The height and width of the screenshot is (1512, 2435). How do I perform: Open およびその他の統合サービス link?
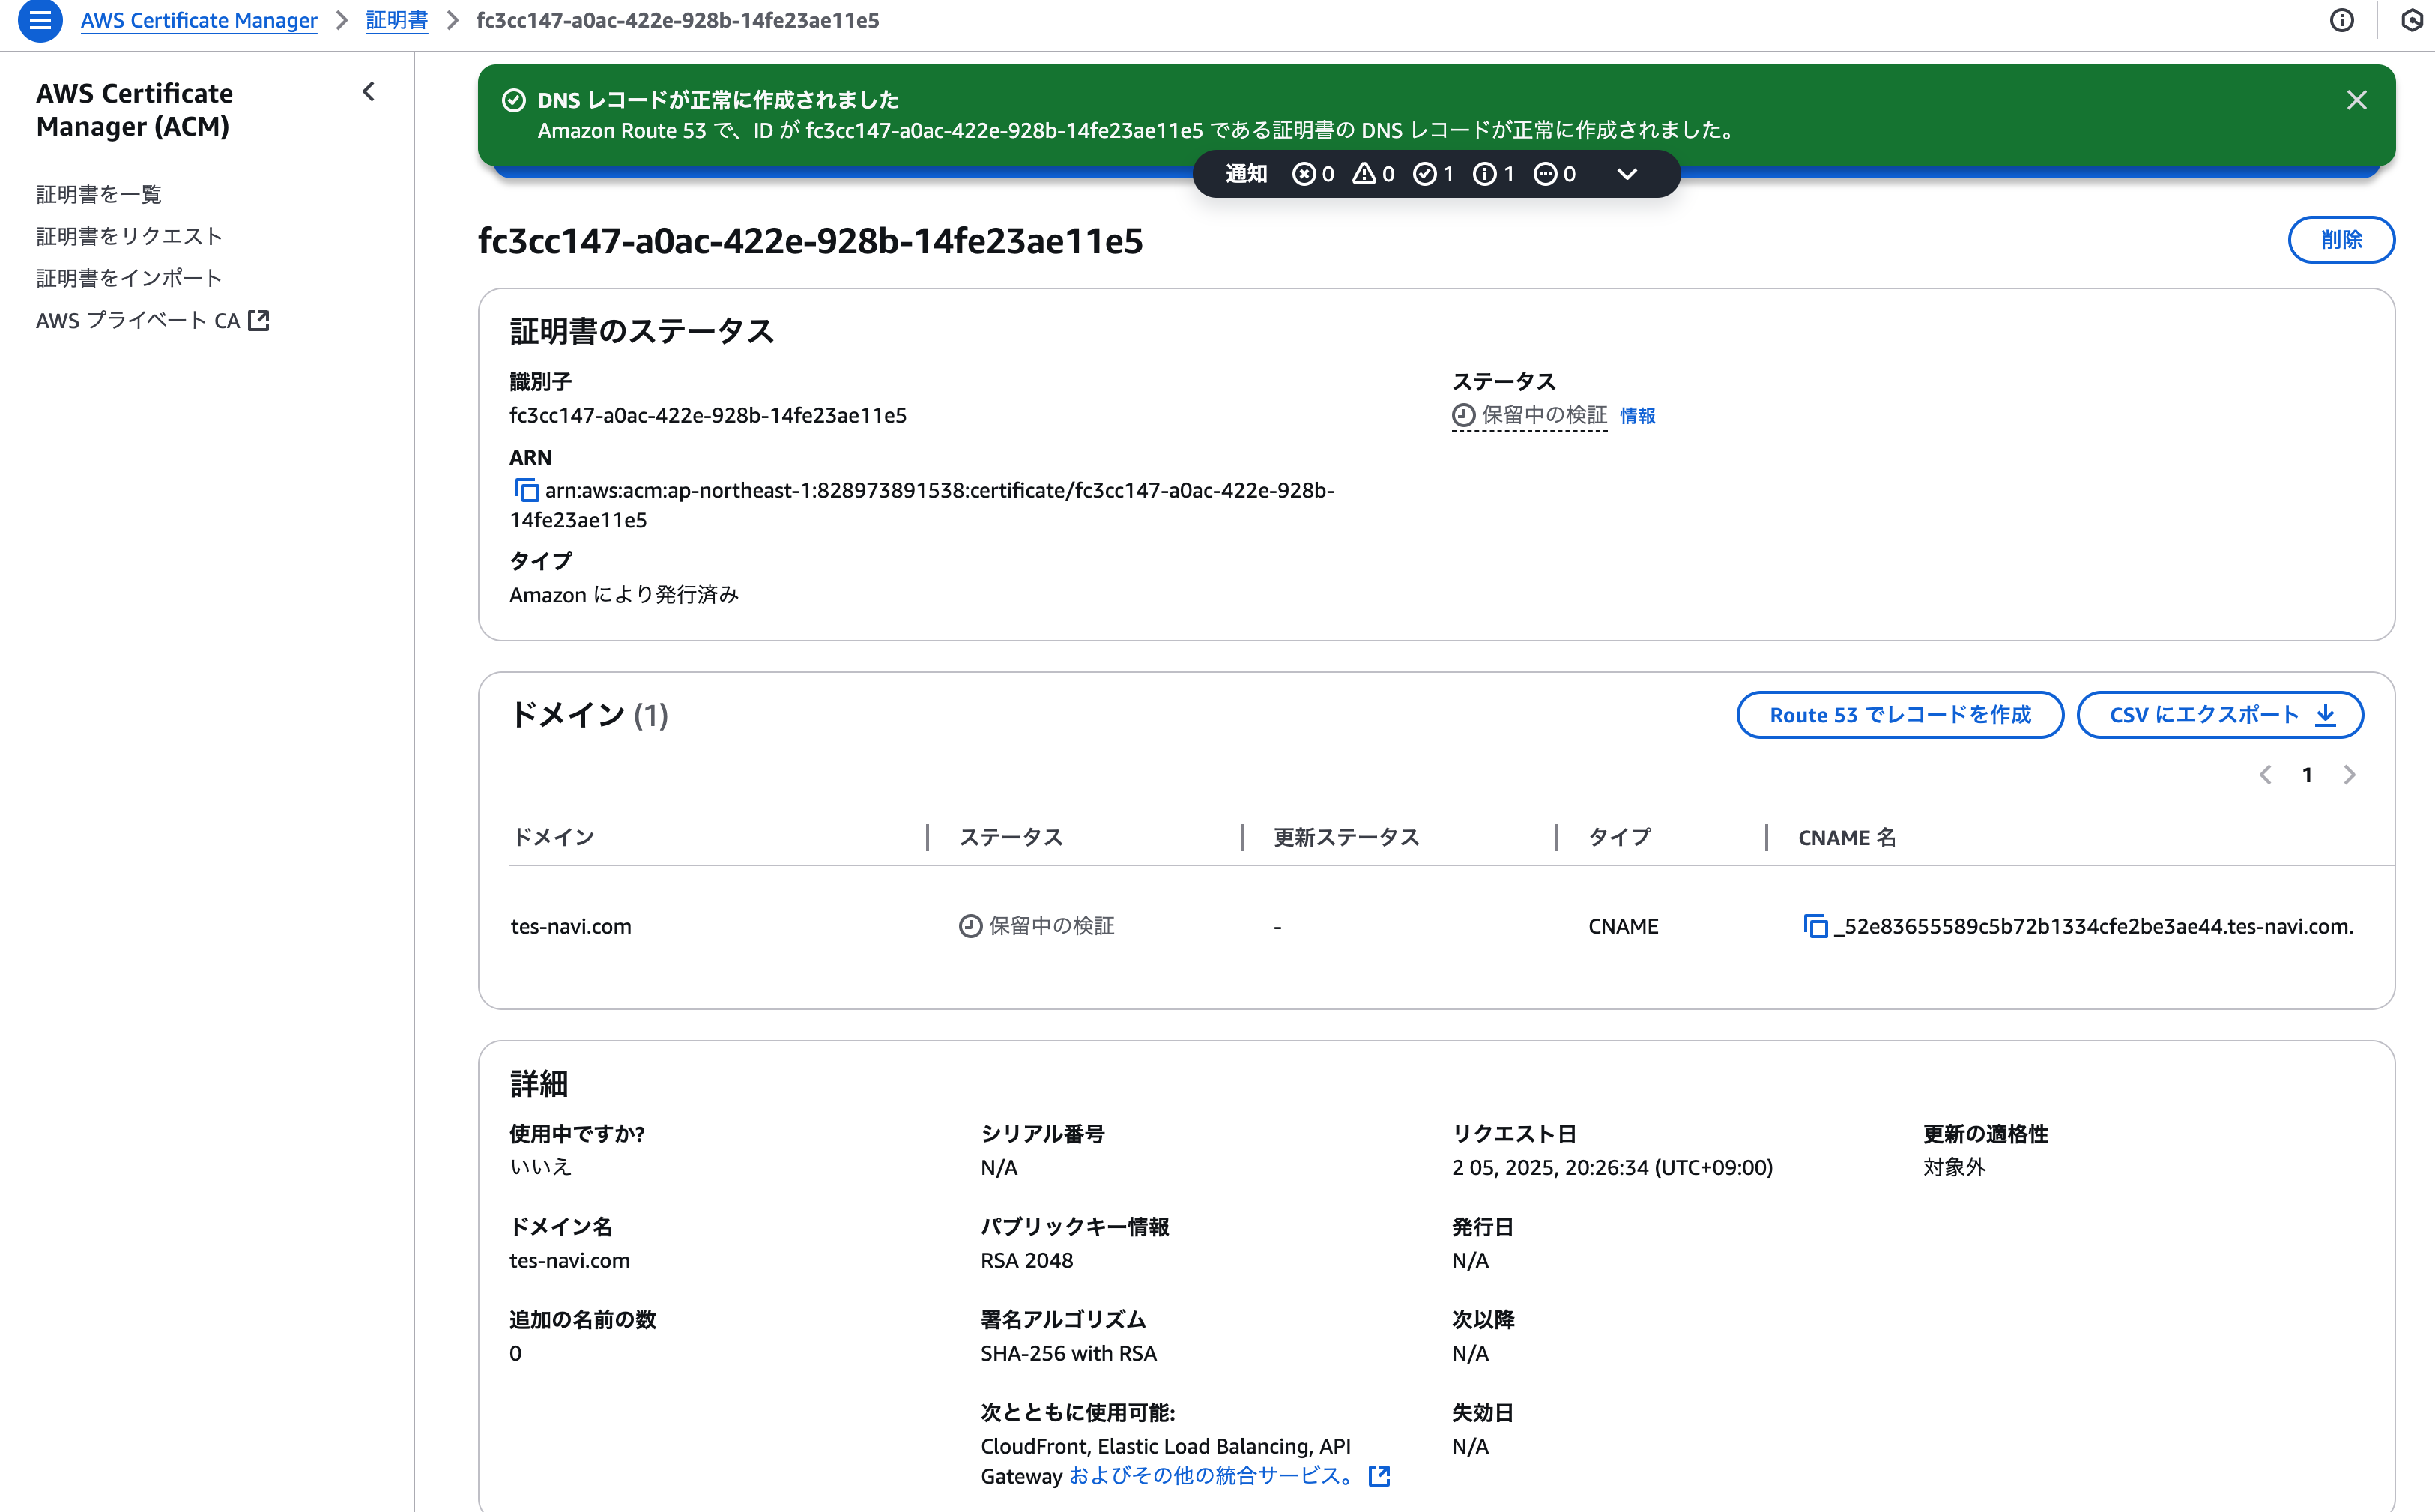[1229, 1475]
